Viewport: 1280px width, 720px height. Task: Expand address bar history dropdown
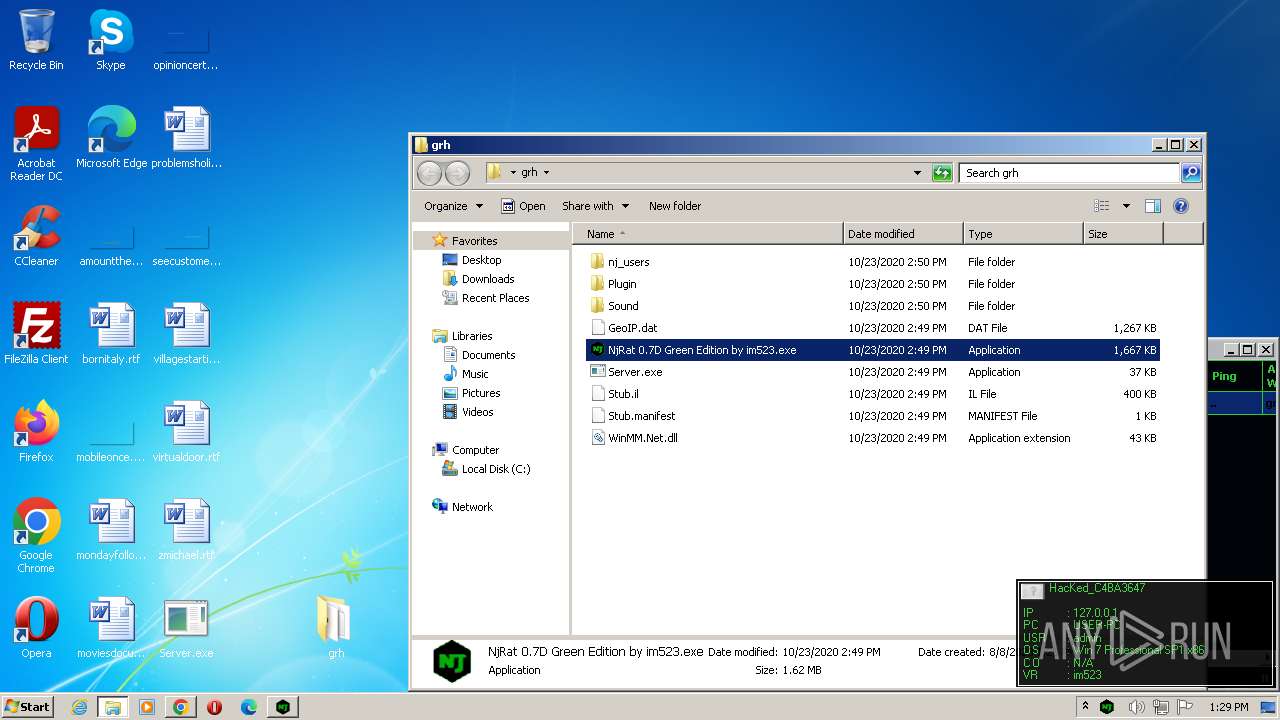tap(917, 173)
